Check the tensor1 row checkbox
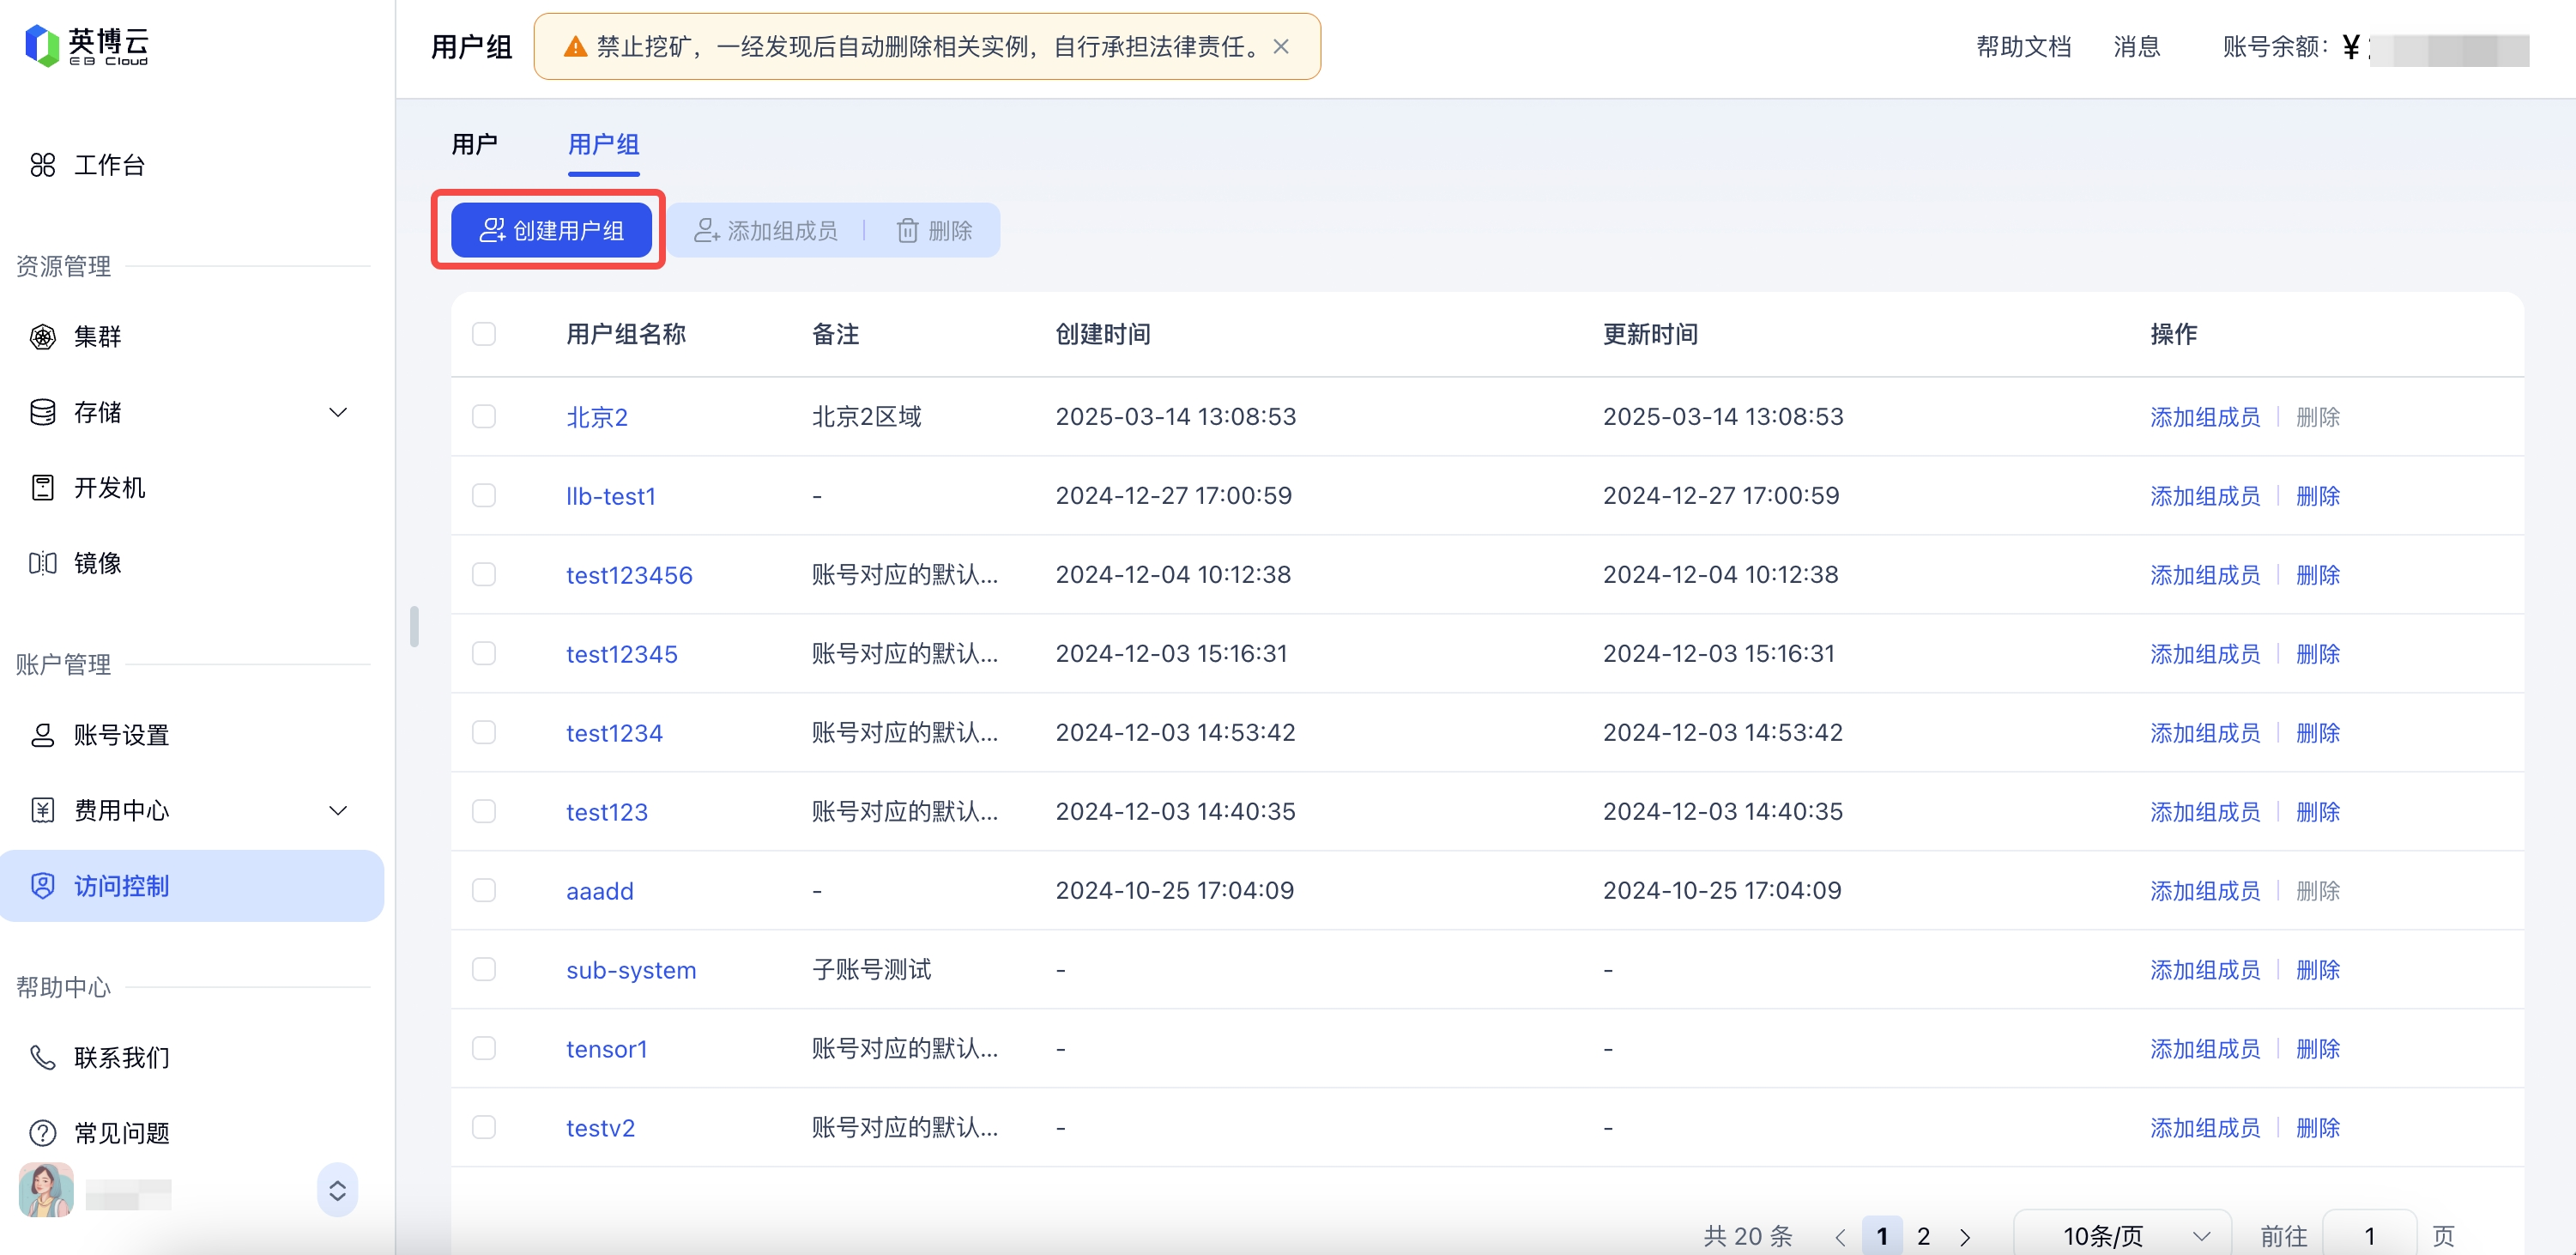The height and width of the screenshot is (1255, 2576). 484,1048
